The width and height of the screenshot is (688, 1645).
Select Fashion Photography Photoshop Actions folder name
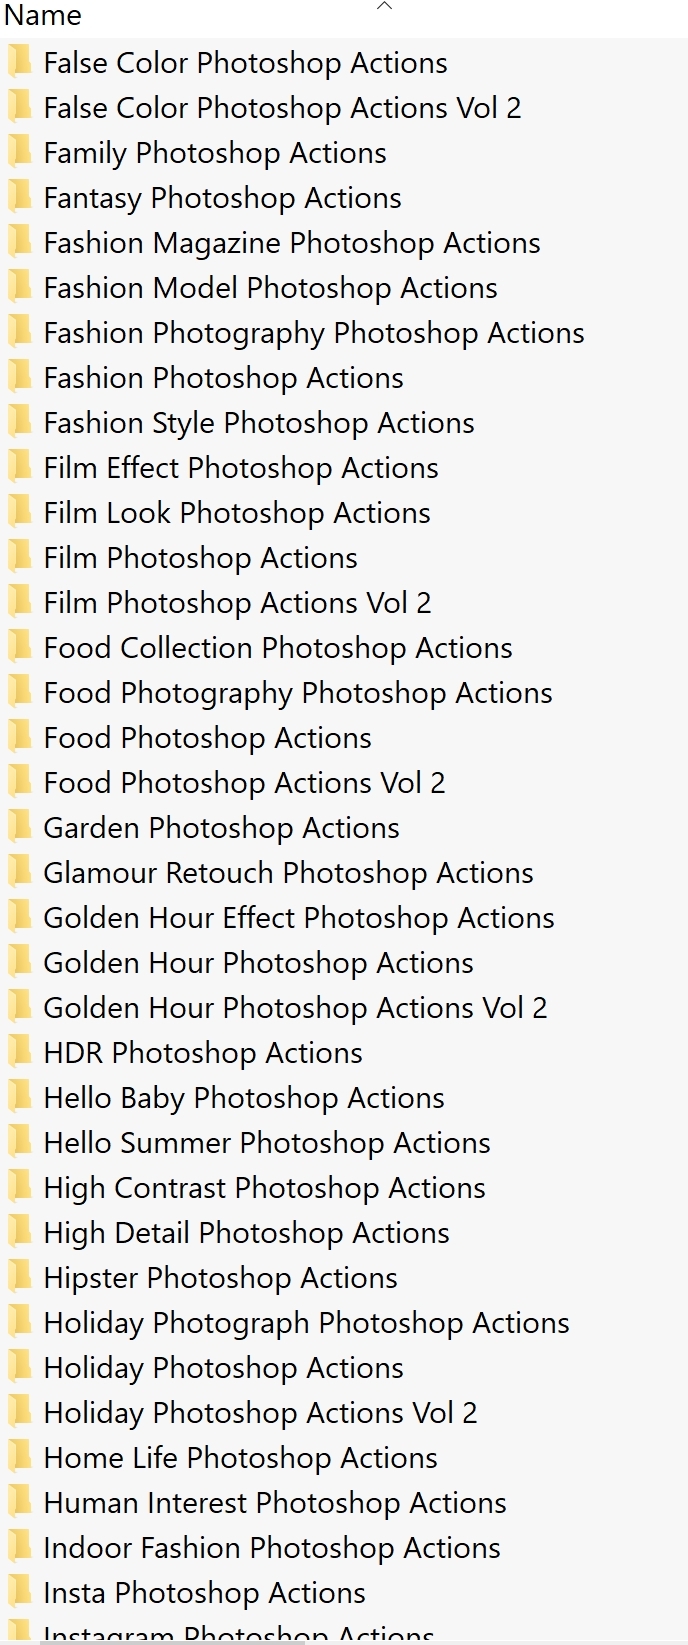click(x=313, y=333)
